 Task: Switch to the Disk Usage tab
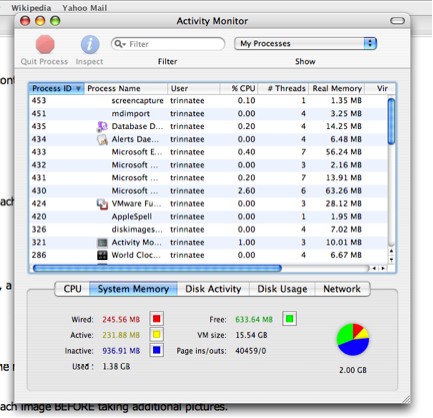[x=282, y=289]
